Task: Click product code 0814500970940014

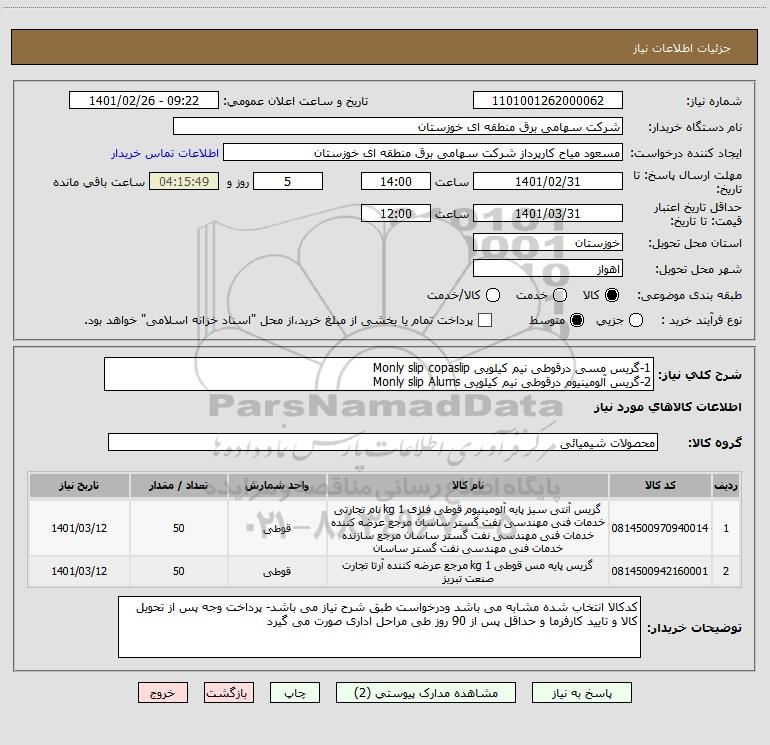Action: (660, 528)
